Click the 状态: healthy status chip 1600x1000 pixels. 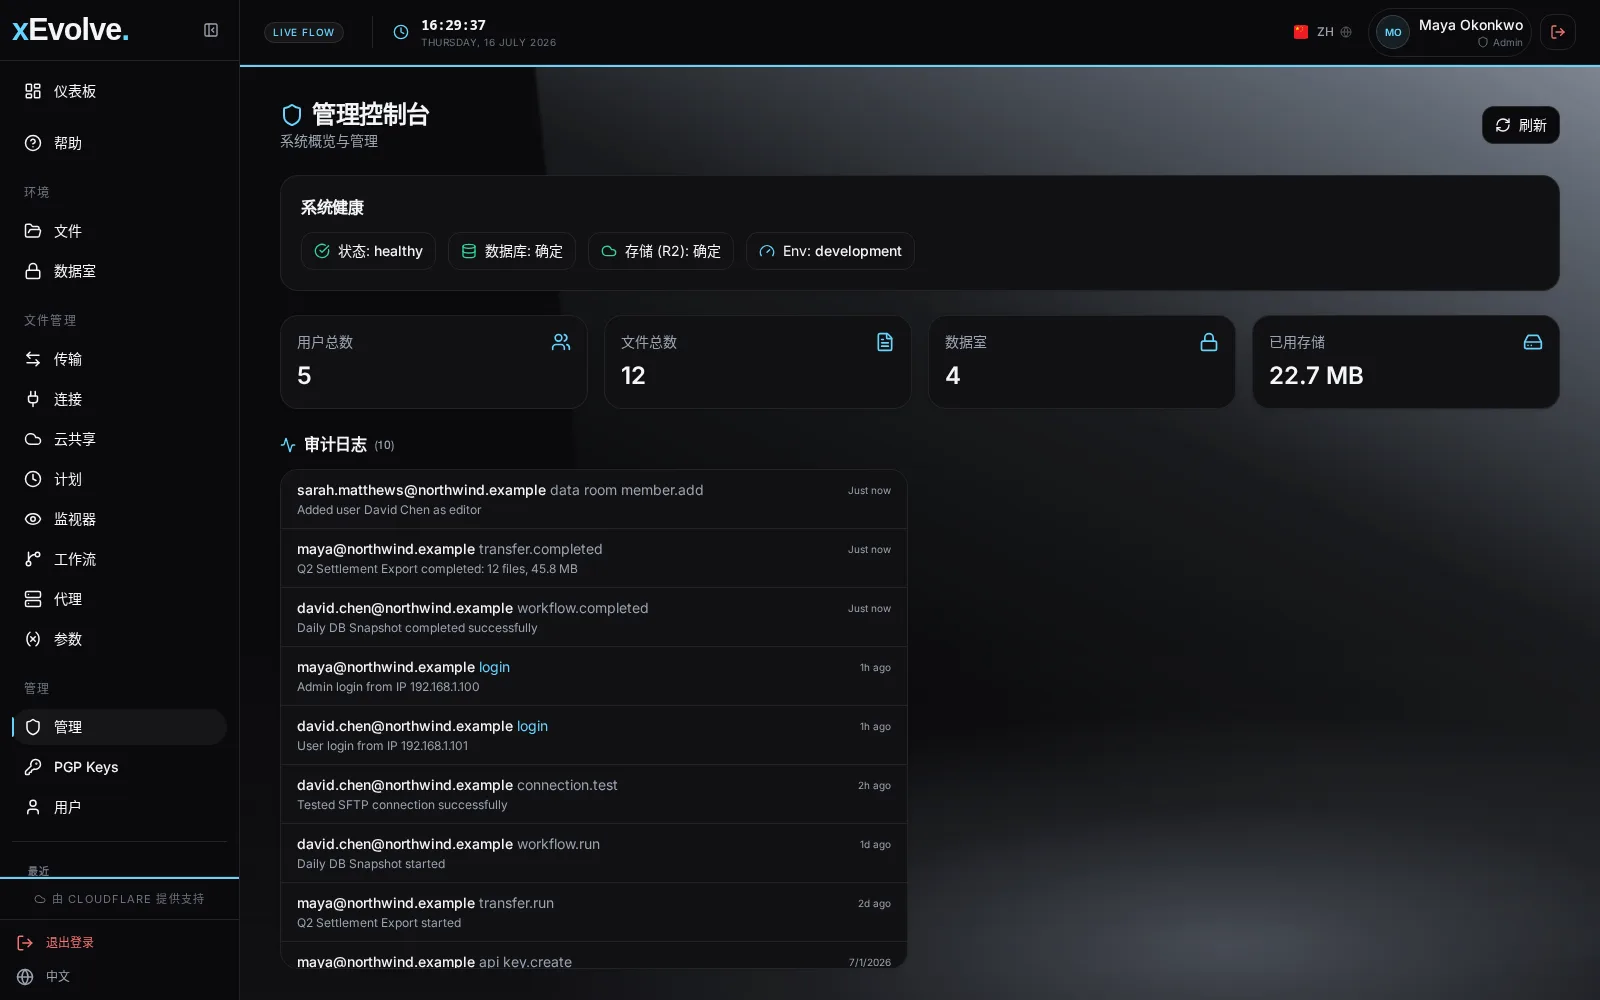[368, 251]
